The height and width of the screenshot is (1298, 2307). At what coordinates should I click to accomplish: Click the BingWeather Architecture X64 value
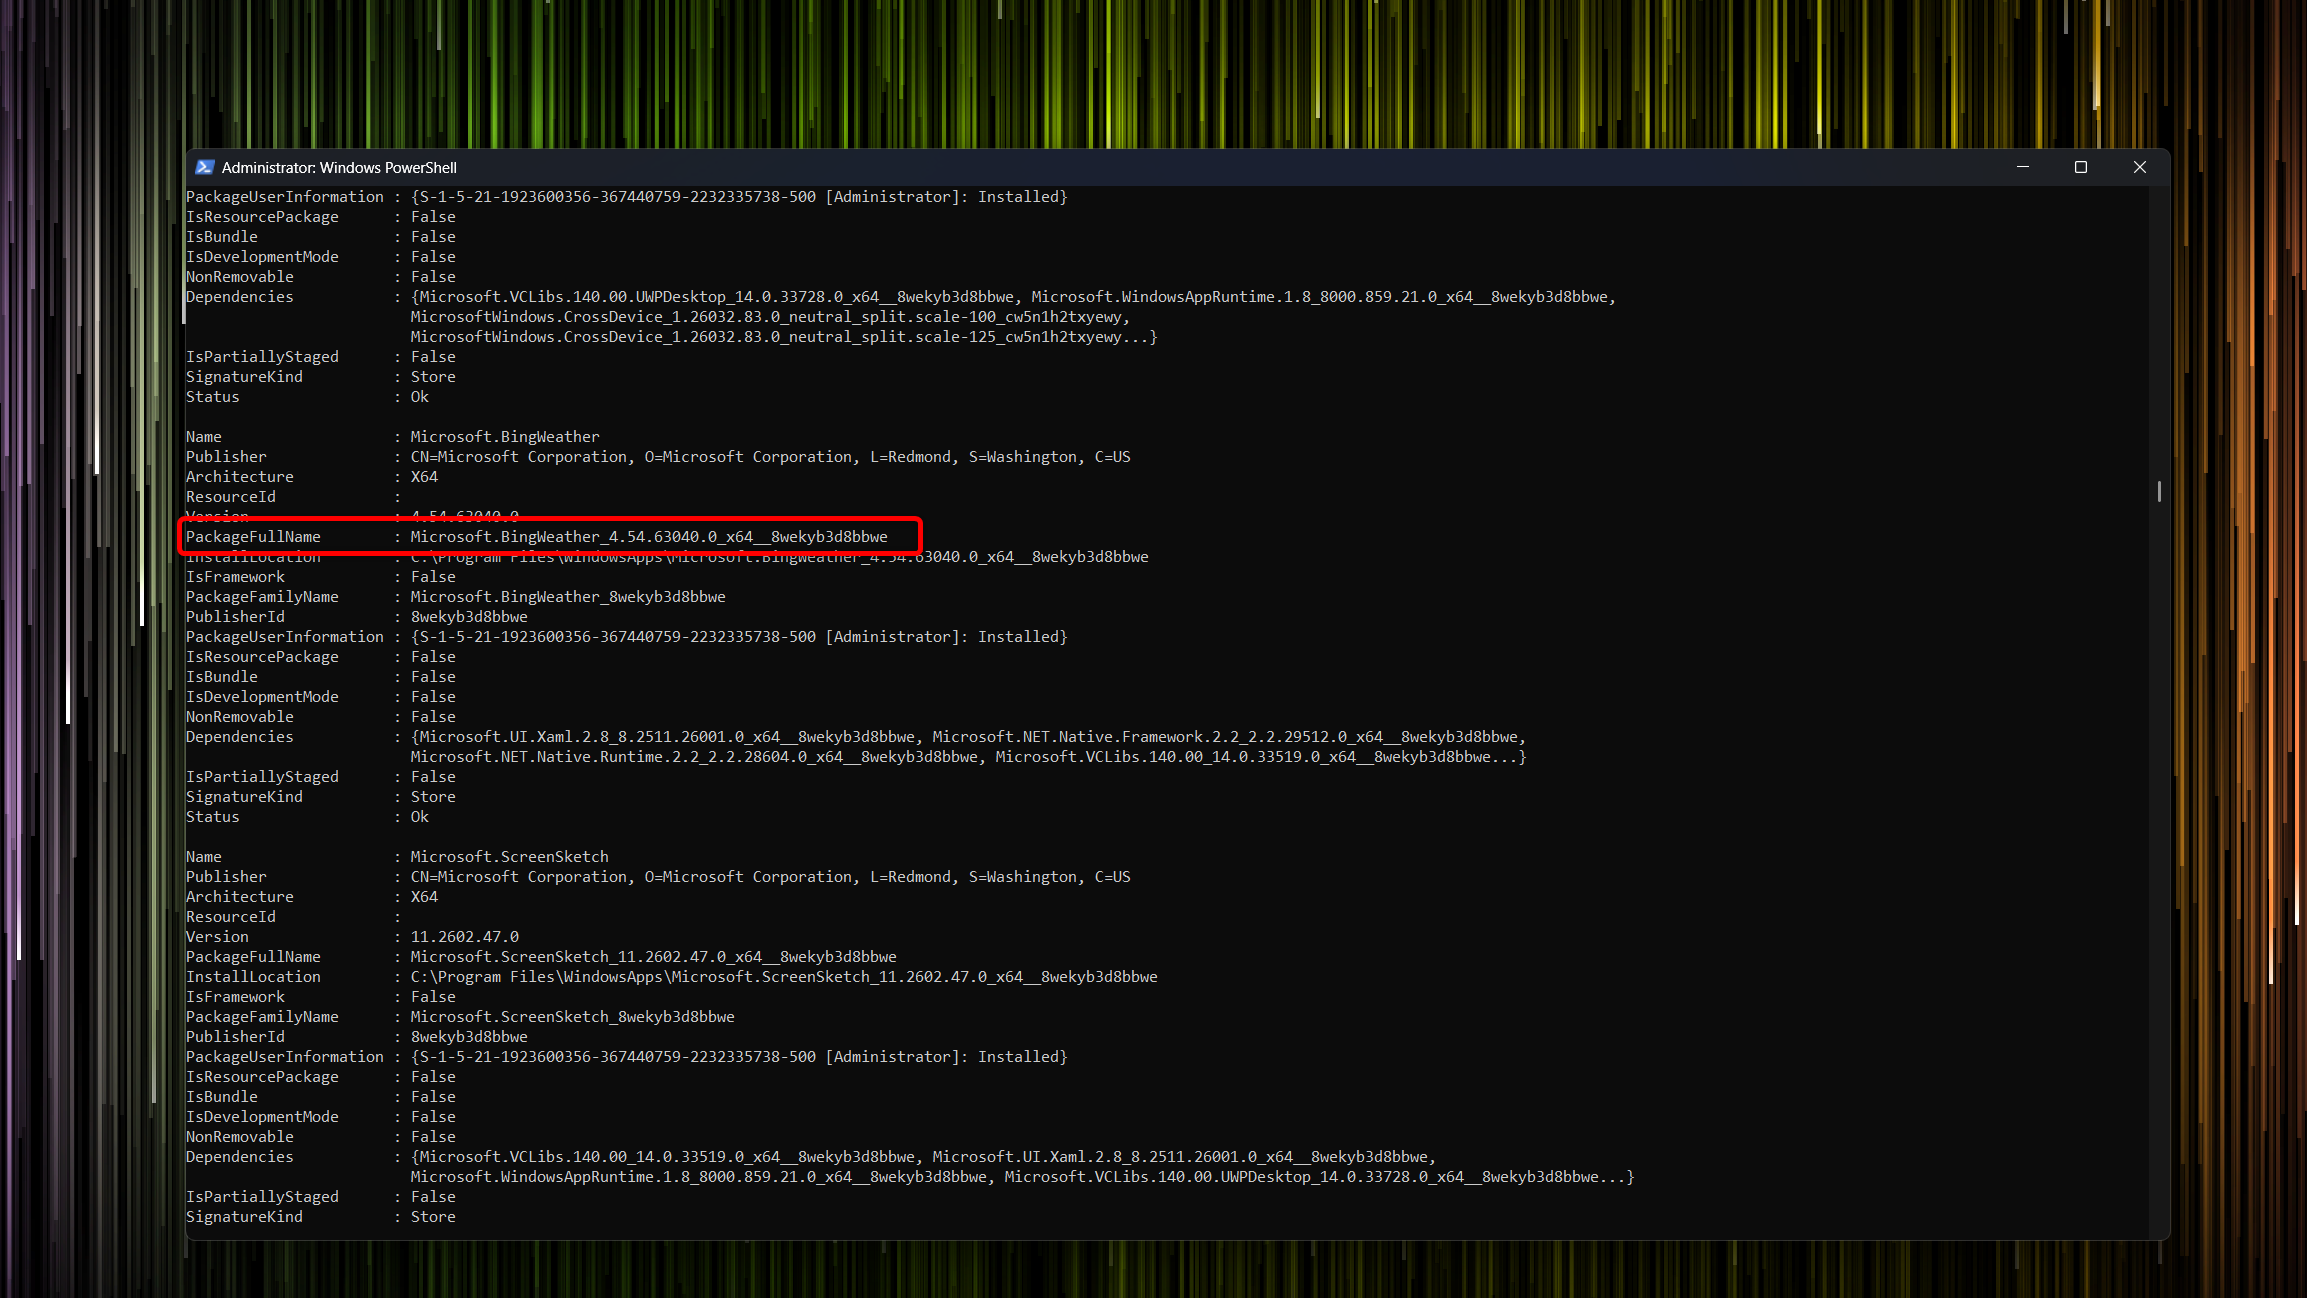[424, 477]
